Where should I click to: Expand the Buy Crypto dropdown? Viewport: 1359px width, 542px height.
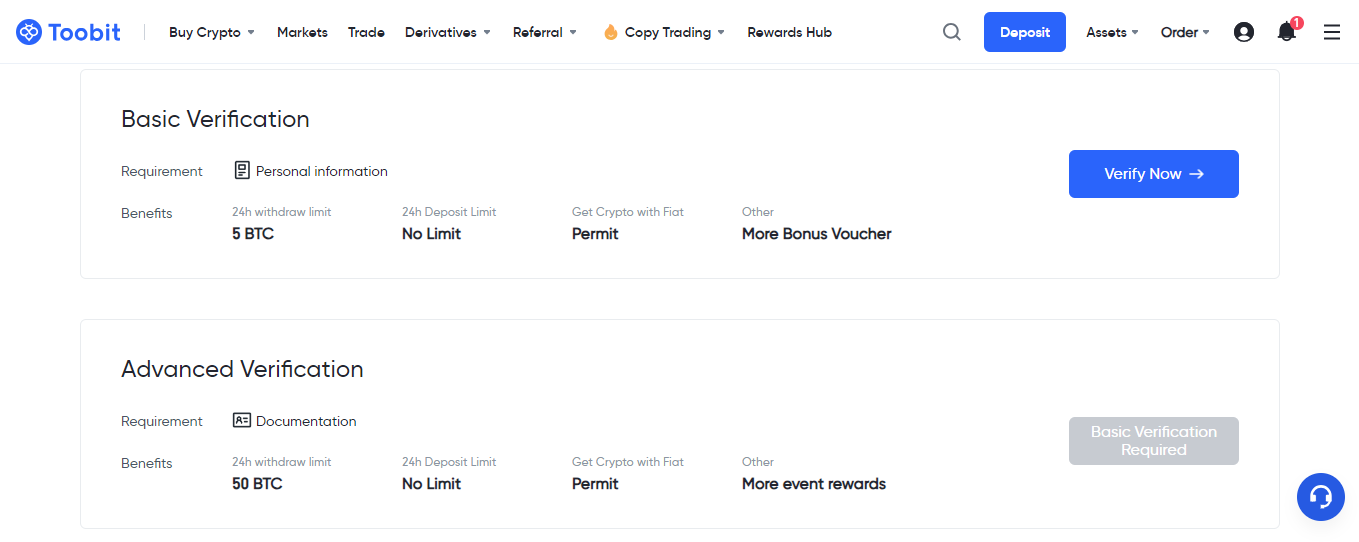tap(212, 32)
